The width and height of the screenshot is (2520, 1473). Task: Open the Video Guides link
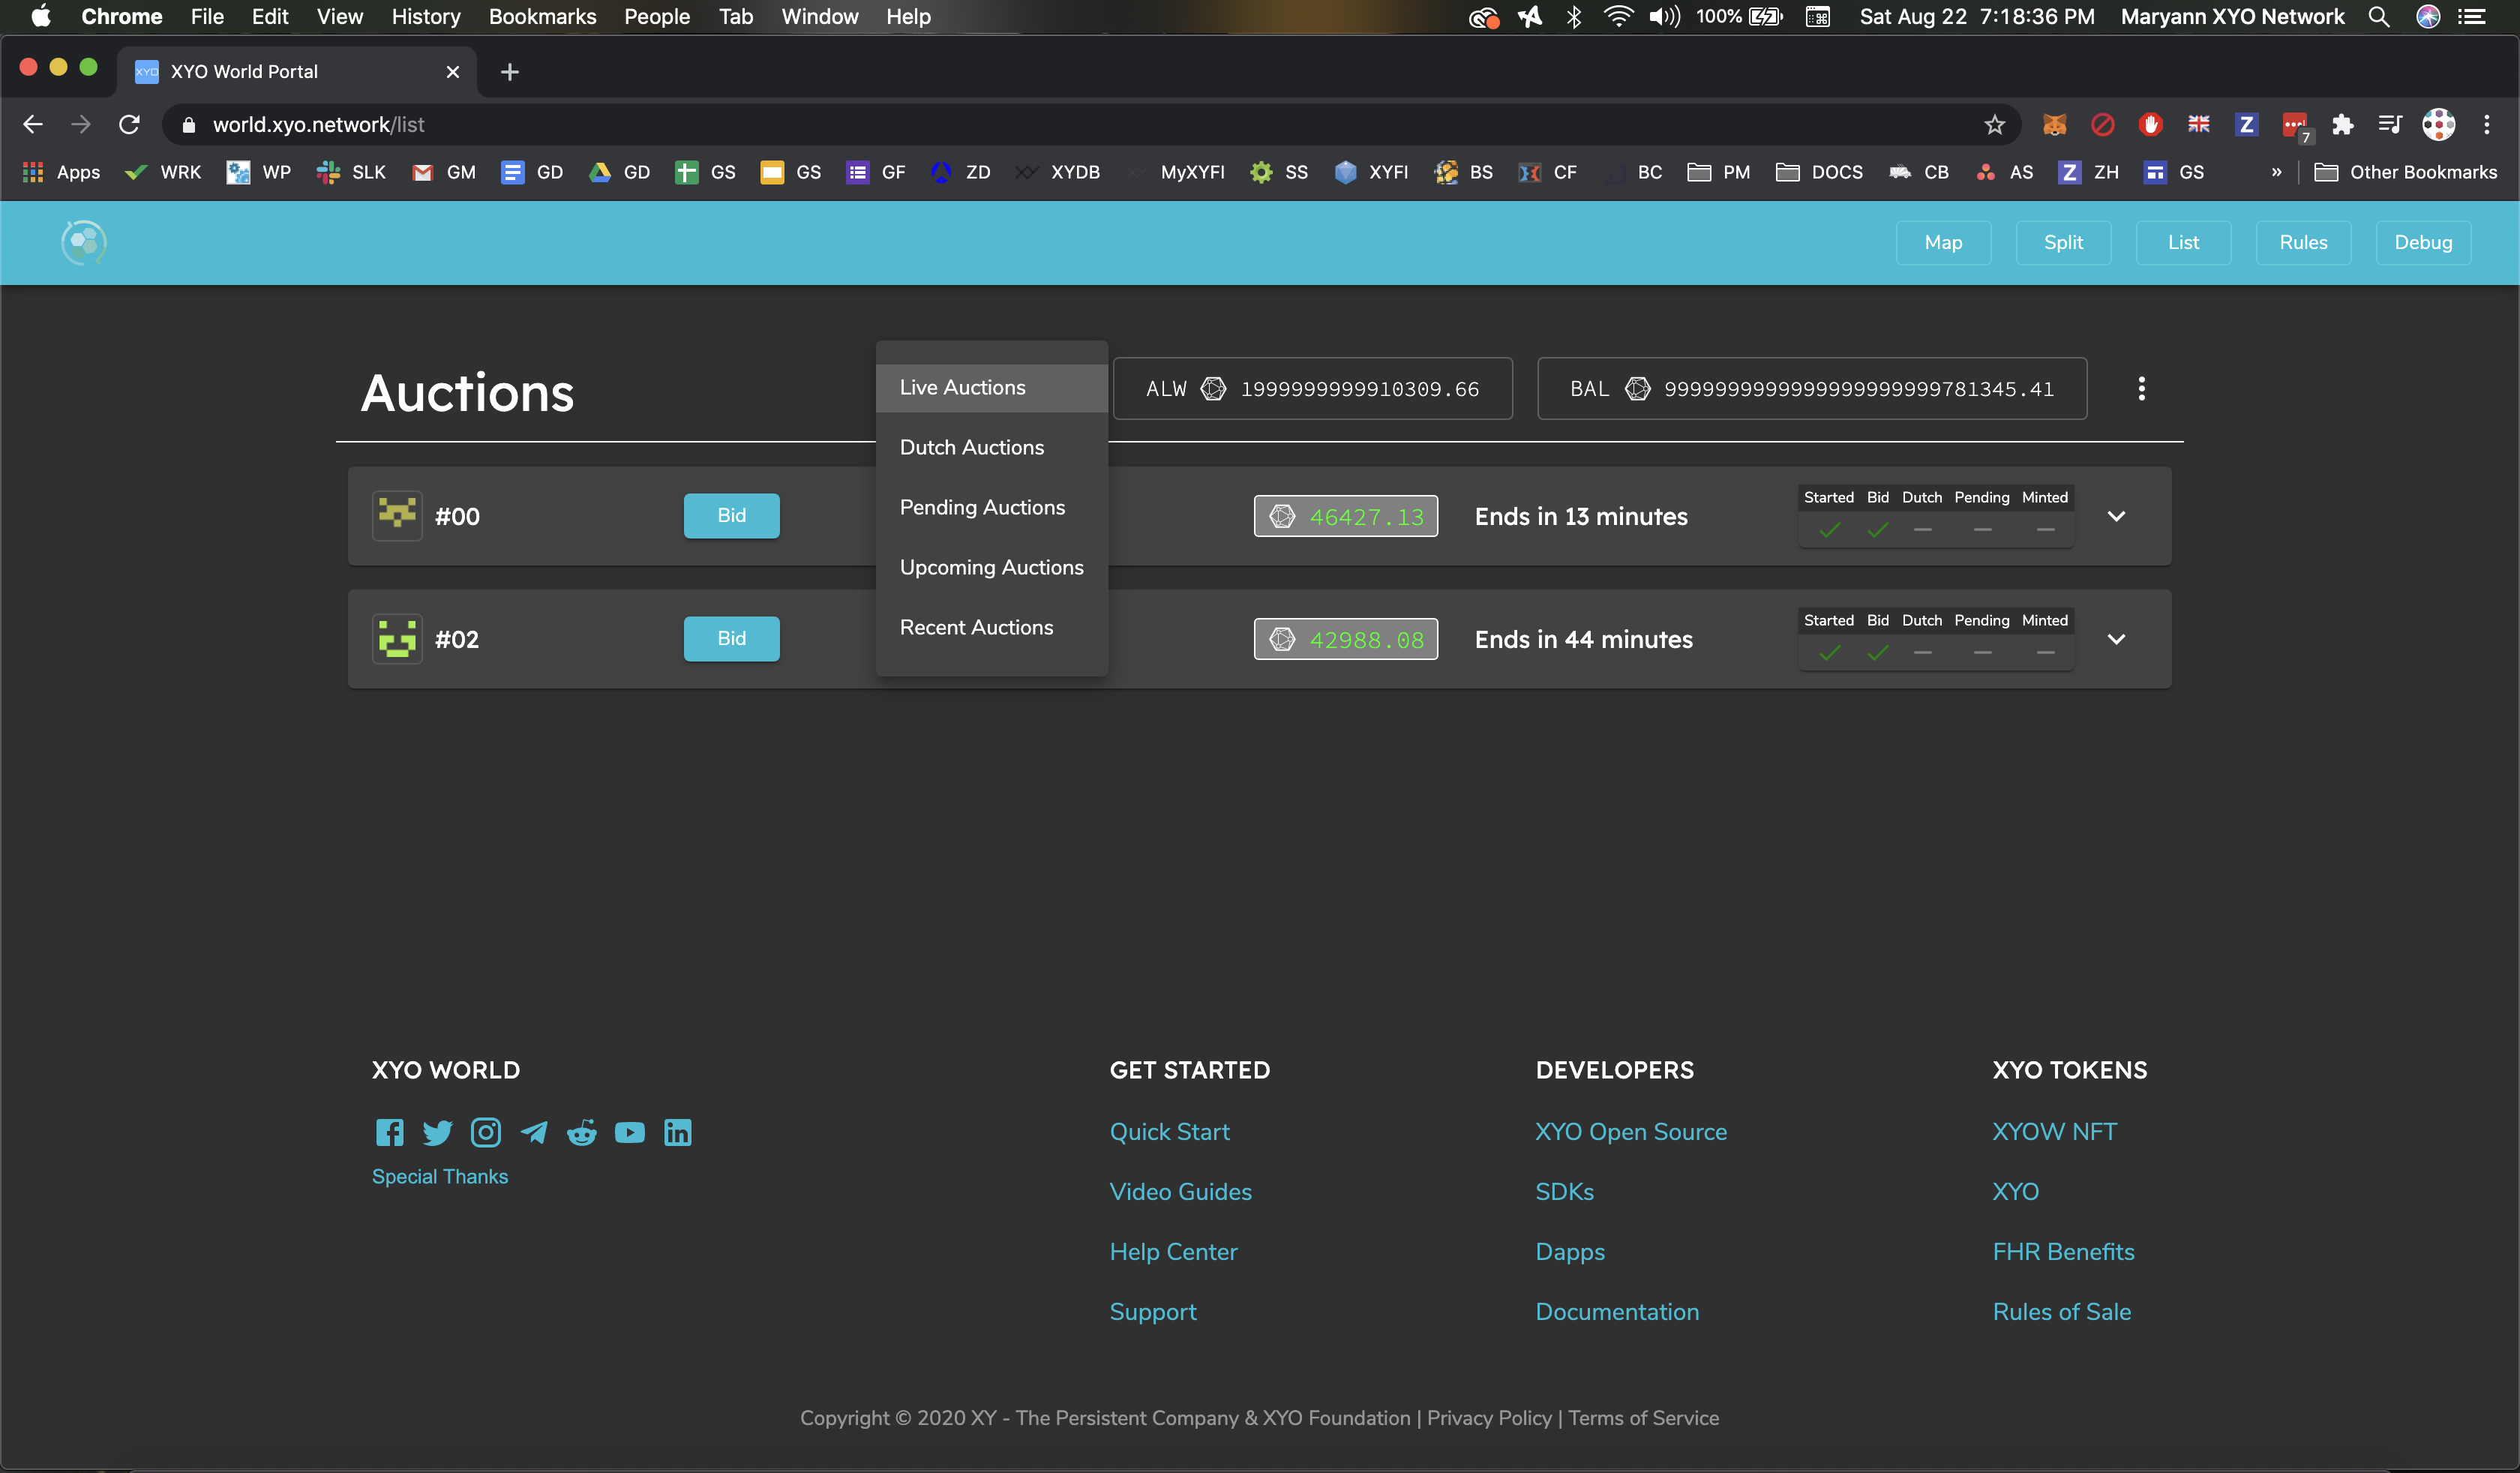pyautogui.click(x=1180, y=1191)
